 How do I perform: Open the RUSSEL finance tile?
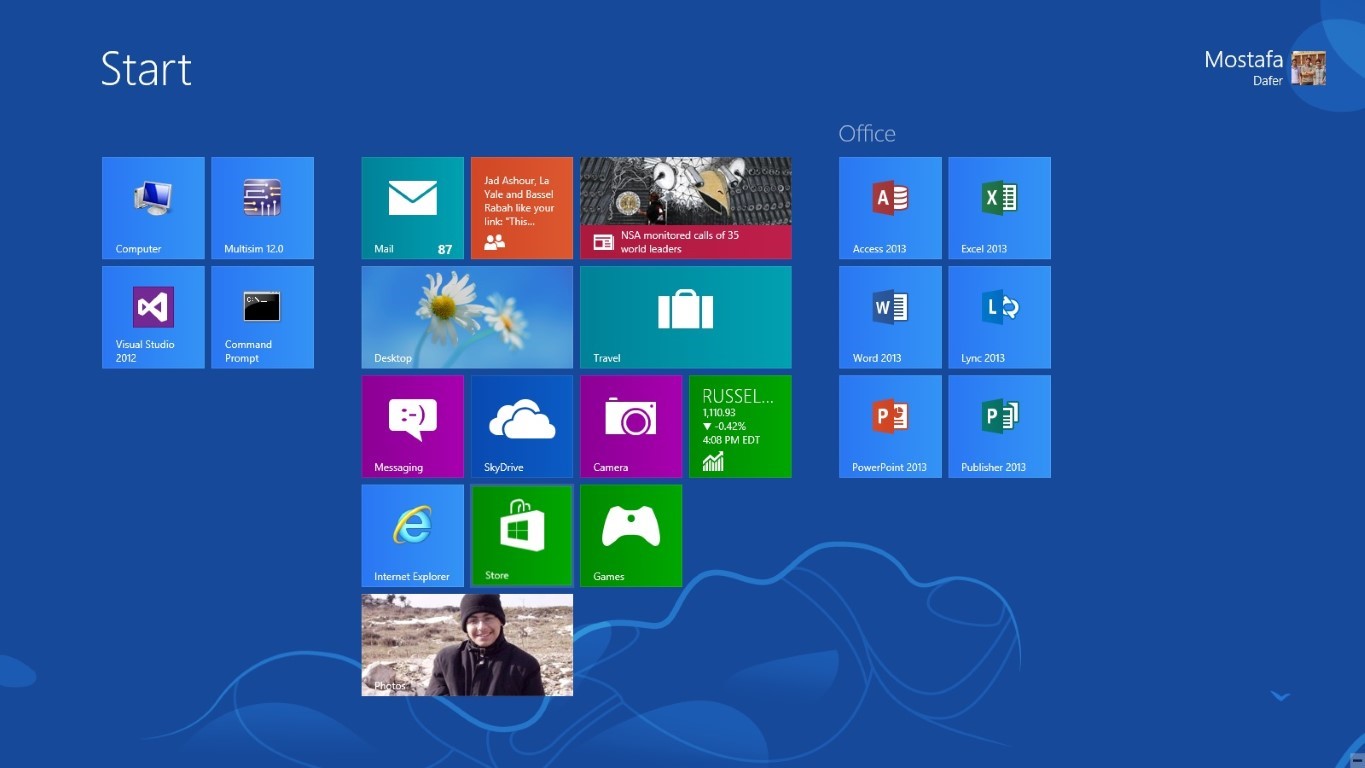pyautogui.click(x=740, y=426)
